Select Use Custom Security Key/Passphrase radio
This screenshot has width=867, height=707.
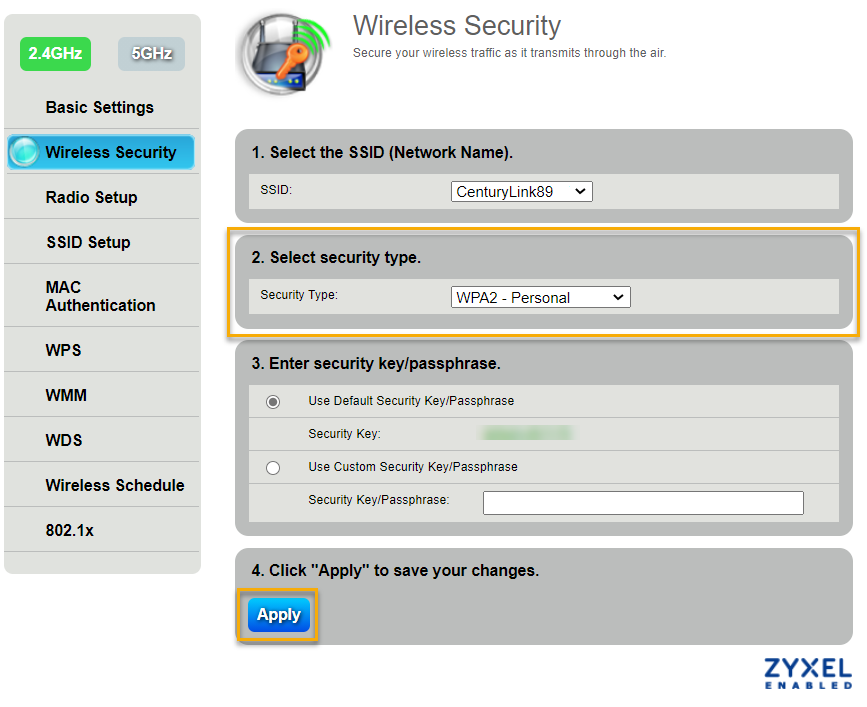273,467
